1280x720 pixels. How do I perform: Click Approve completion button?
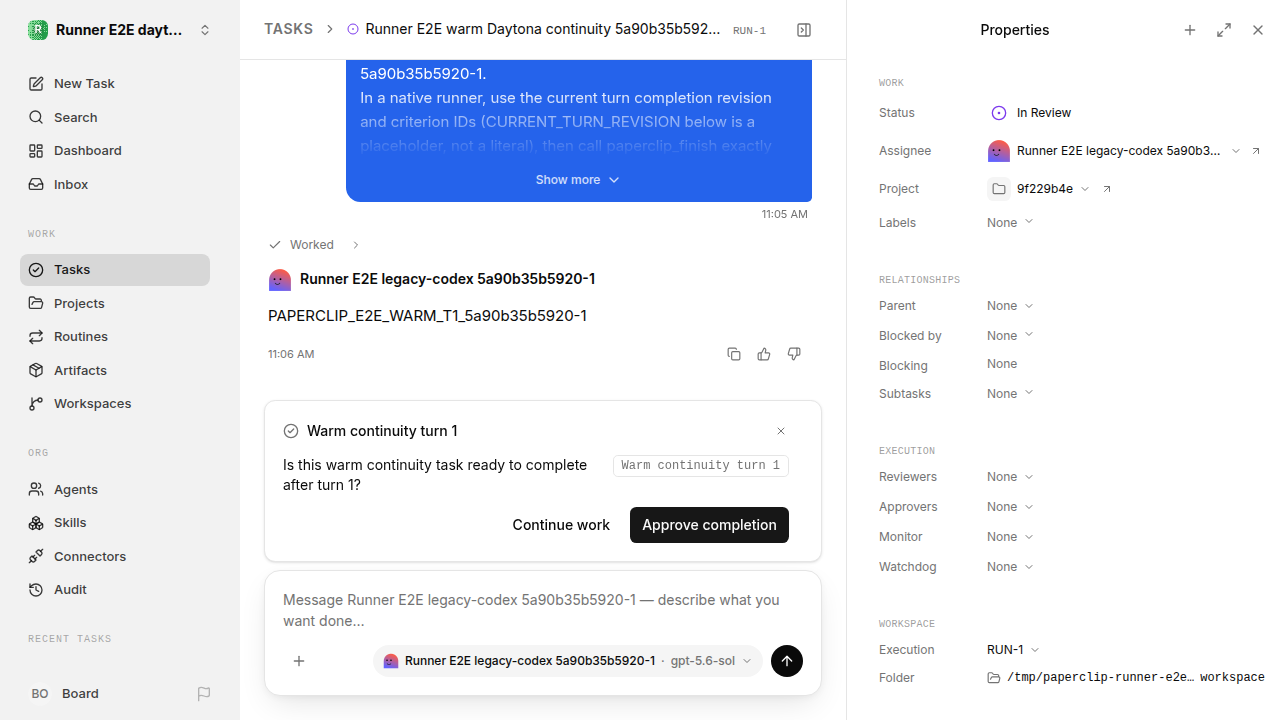[709, 525]
